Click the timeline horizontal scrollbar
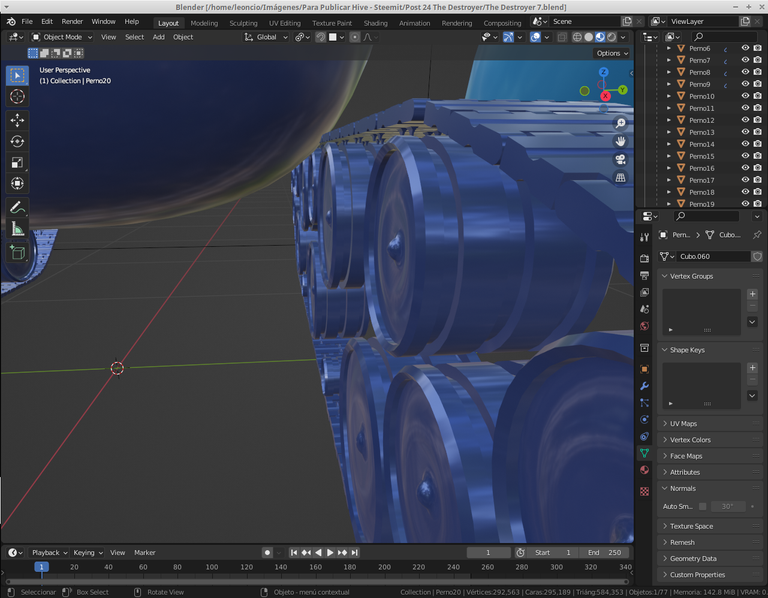This screenshot has width=768, height=598. (x=317, y=582)
